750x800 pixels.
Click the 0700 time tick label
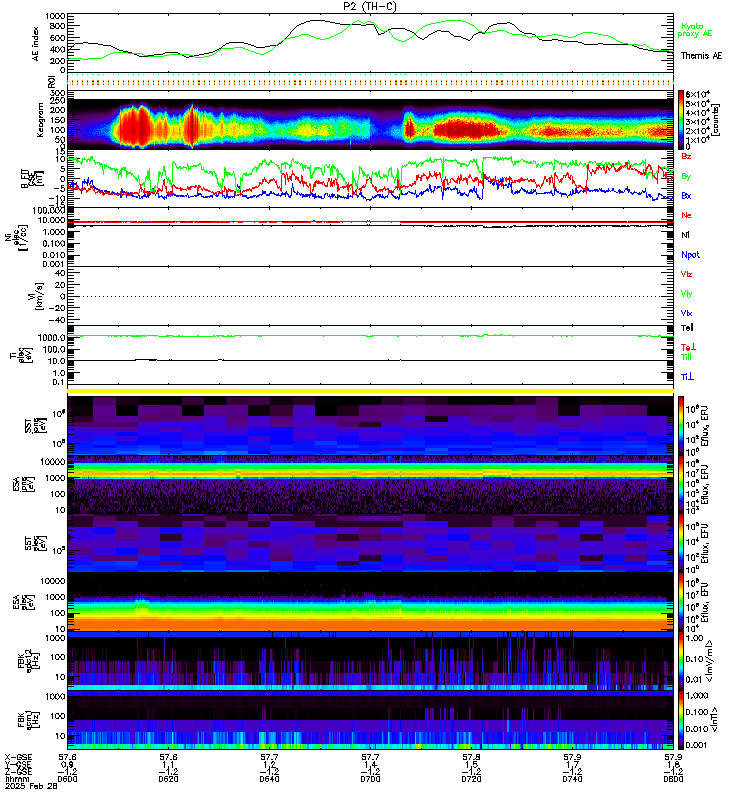coord(370,779)
